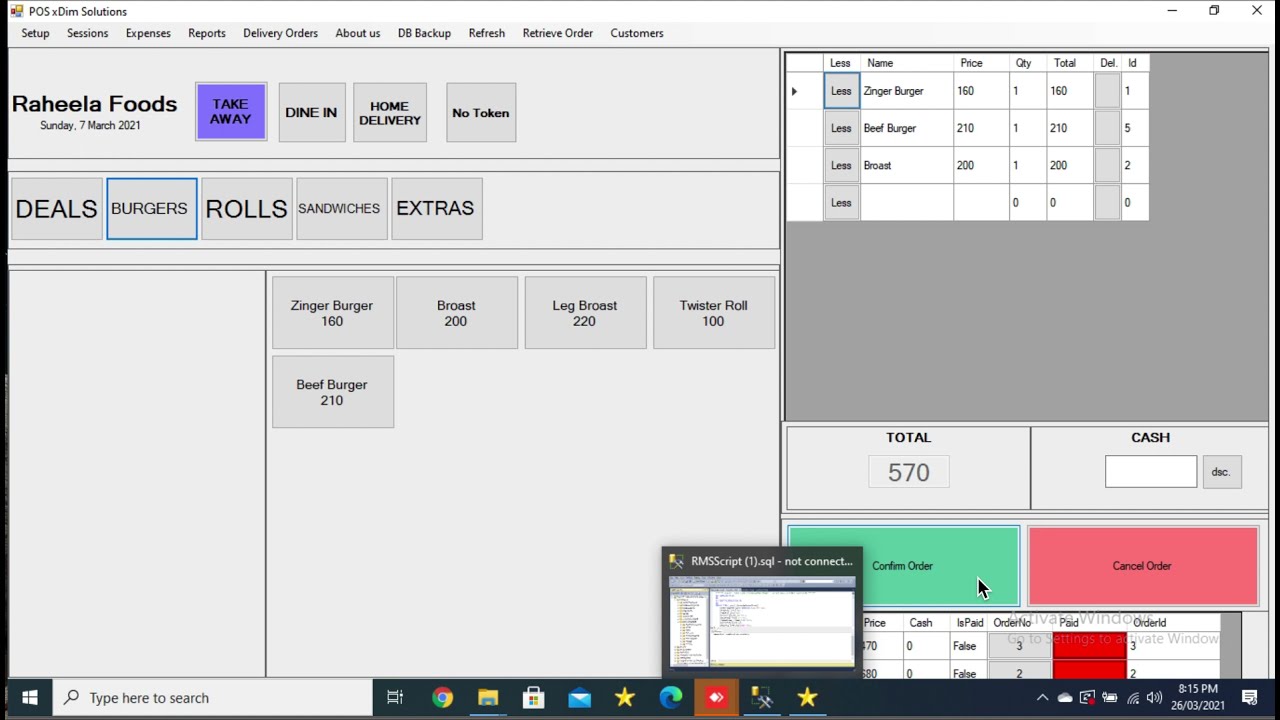Select the DINE IN order type
Viewport: 1280px width, 720px height.
point(312,112)
